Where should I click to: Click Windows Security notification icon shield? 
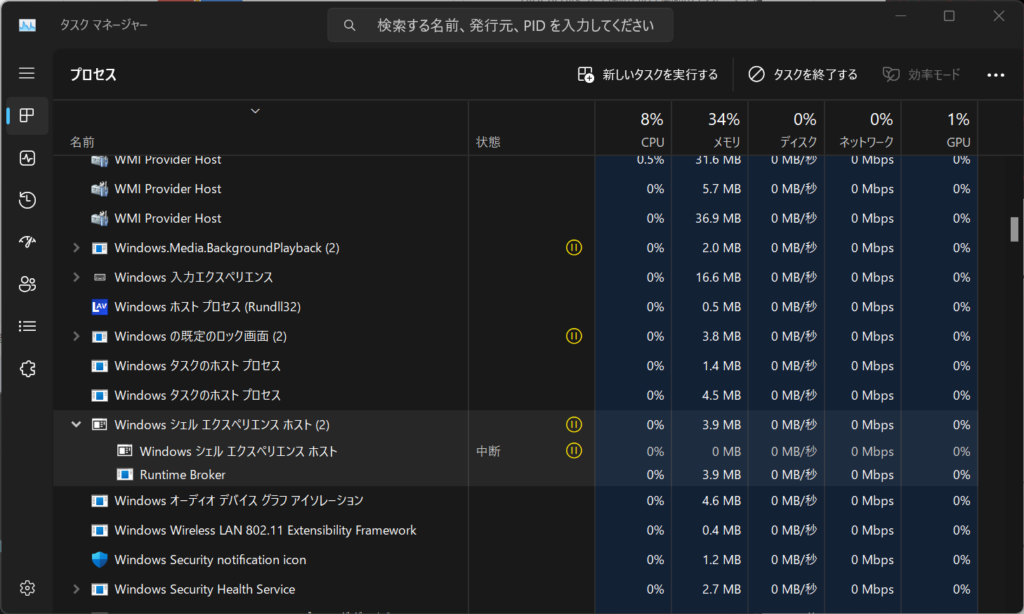[x=99, y=560]
